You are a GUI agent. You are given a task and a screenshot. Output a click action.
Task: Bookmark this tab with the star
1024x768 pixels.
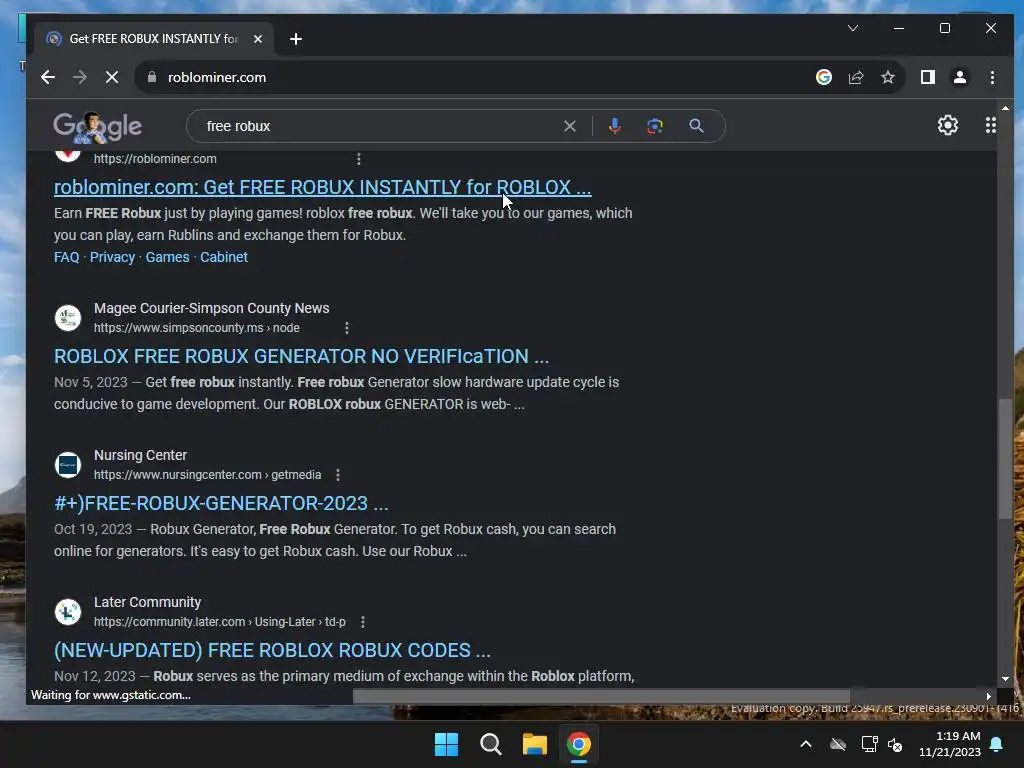pyautogui.click(x=888, y=77)
